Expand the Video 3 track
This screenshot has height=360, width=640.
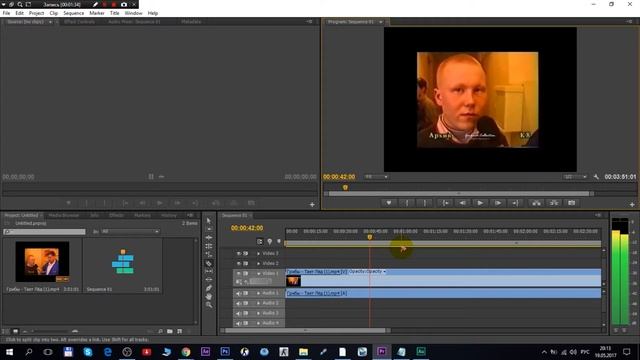(258, 253)
